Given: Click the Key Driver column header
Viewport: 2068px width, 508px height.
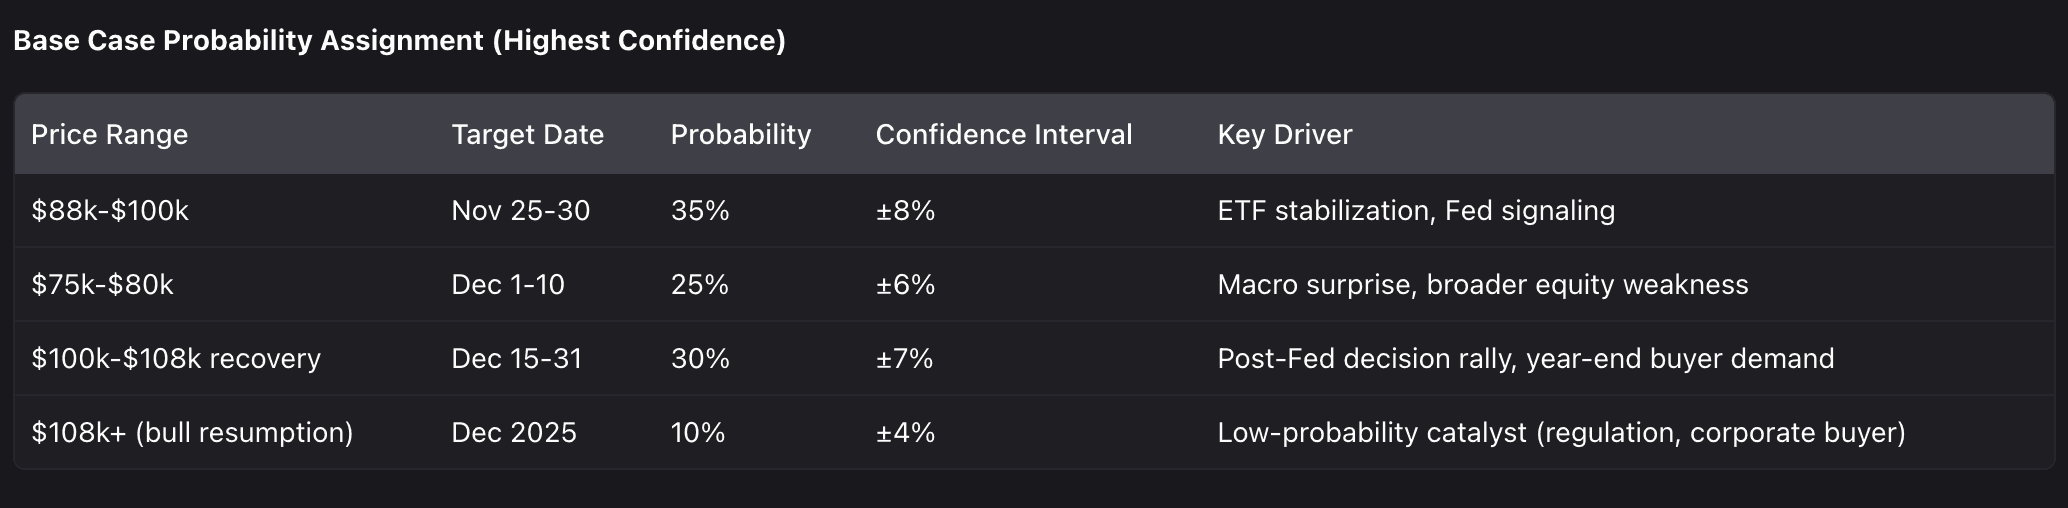Looking at the screenshot, I should click(1284, 135).
